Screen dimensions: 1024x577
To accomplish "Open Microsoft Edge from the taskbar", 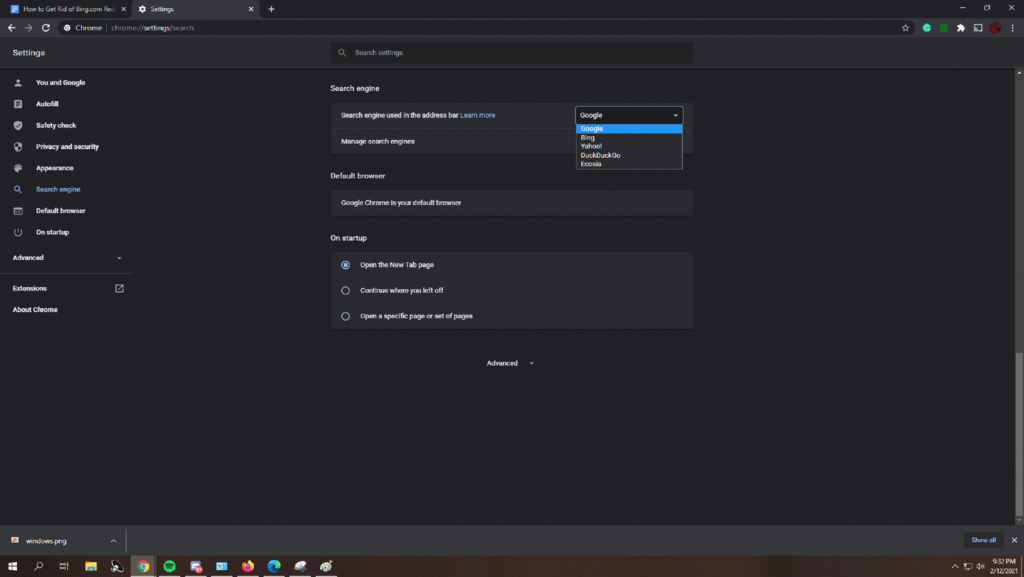I will point(274,567).
